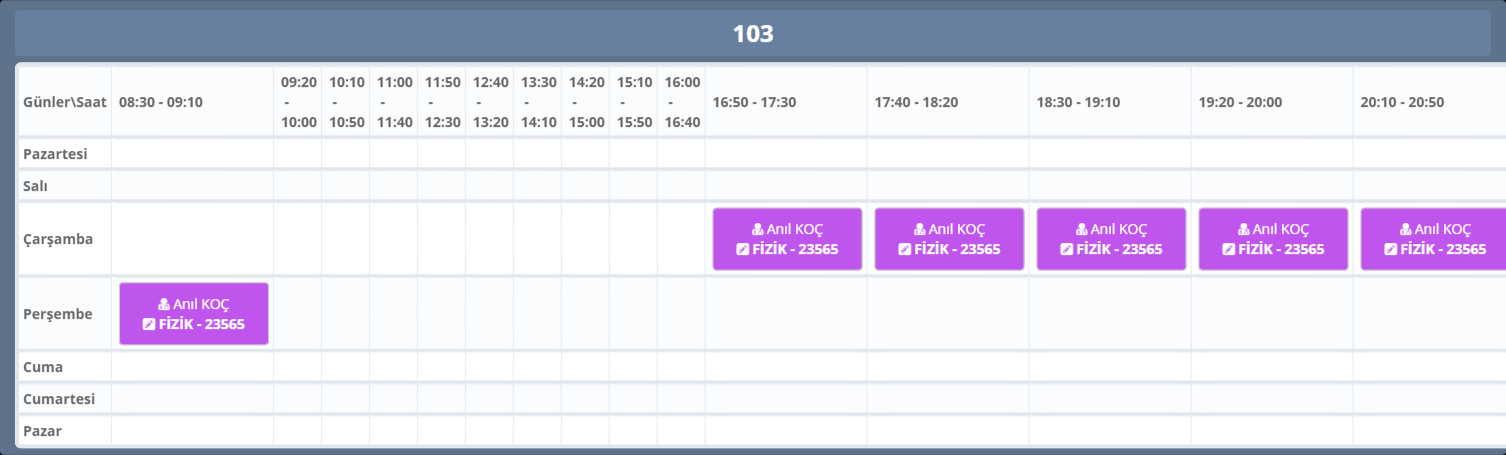Click edit icon in Çarşamba 16:50 lesson
The width and height of the screenshot is (1506, 455).
[742, 249]
